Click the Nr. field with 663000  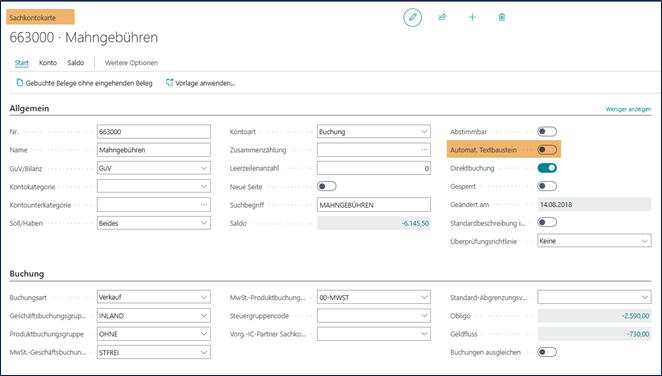pos(154,132)
